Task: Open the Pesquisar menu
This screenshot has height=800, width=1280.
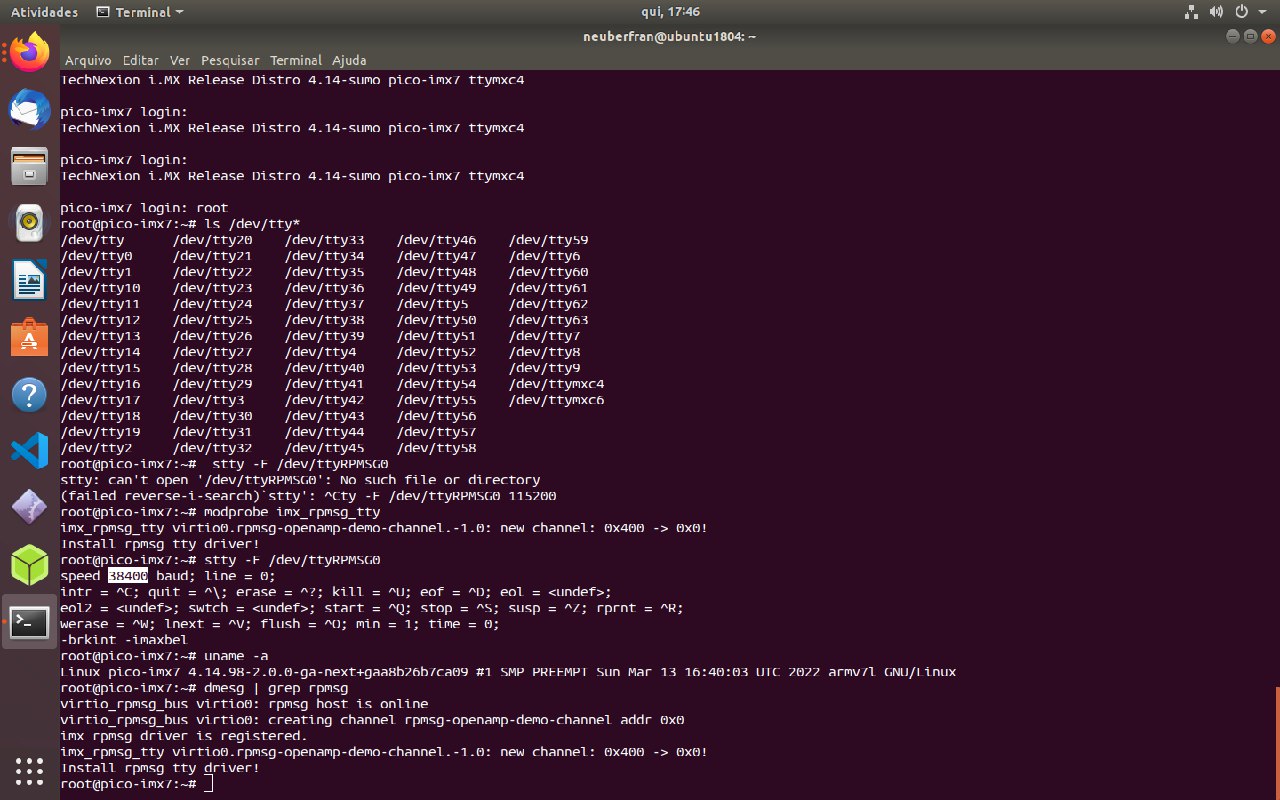Action: pos(230,60)
